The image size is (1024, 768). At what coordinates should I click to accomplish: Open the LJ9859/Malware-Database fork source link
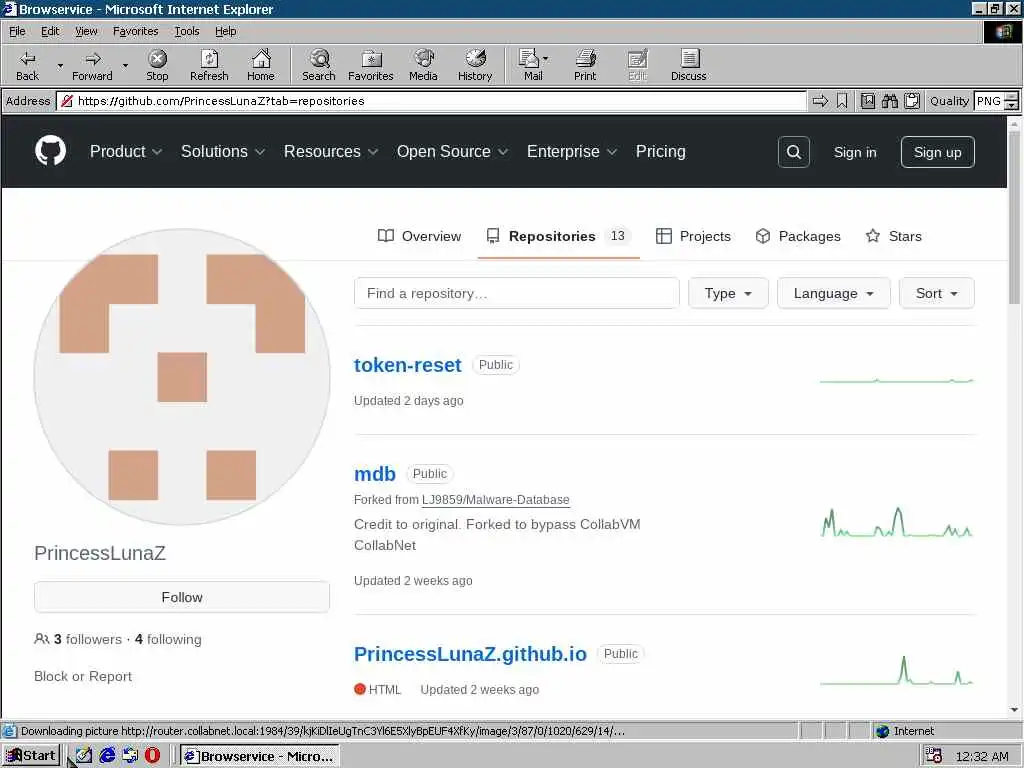(496, 500)
